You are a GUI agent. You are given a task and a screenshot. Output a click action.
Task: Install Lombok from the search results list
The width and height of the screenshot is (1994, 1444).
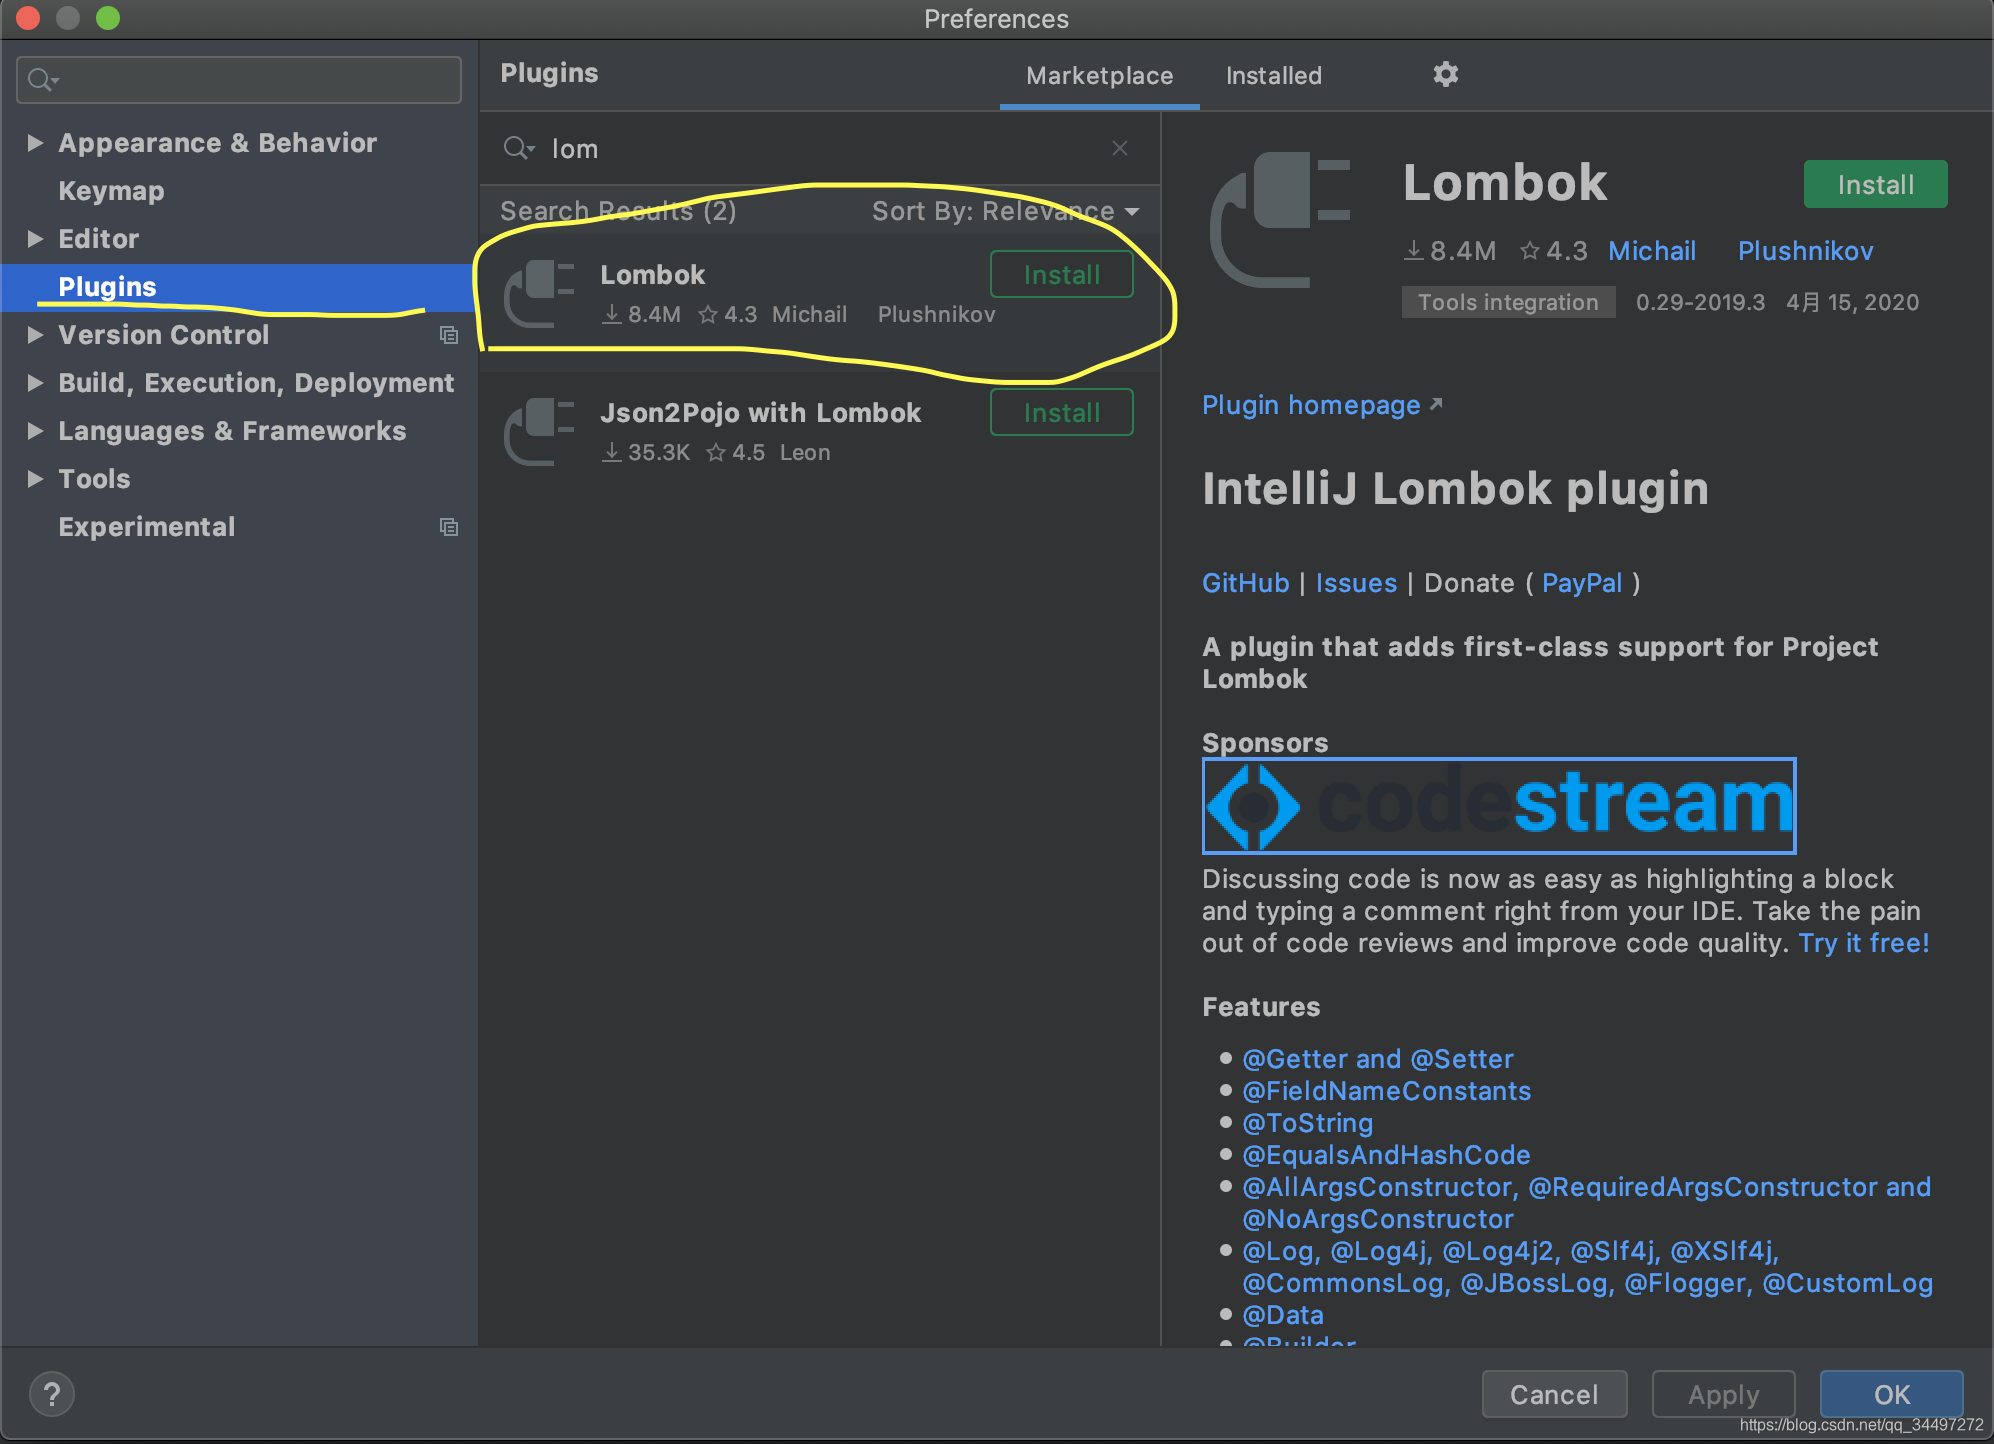1061,275
